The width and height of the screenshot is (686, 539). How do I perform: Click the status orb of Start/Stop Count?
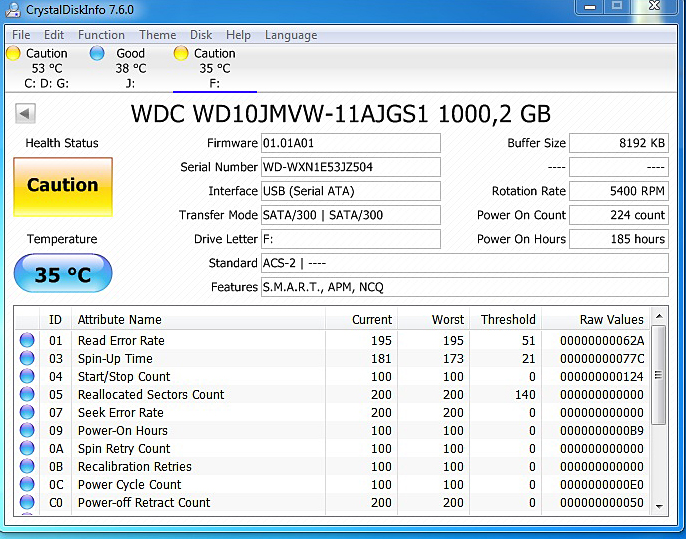click(x=27, y=376)
